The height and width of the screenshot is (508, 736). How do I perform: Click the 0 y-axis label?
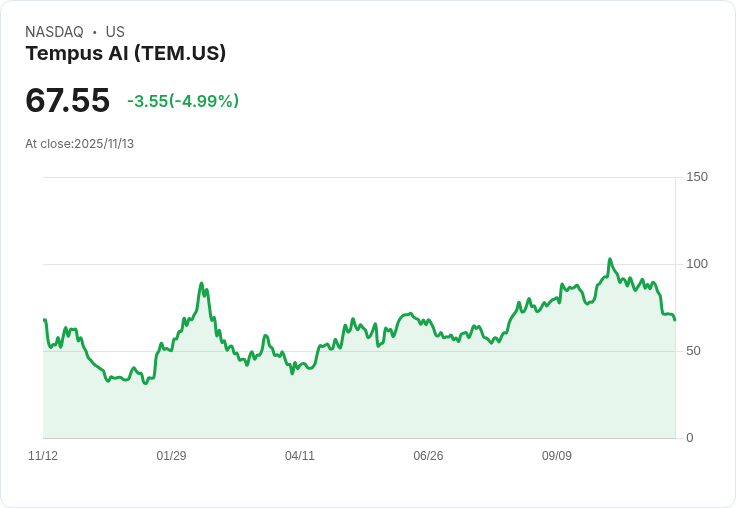691,438
